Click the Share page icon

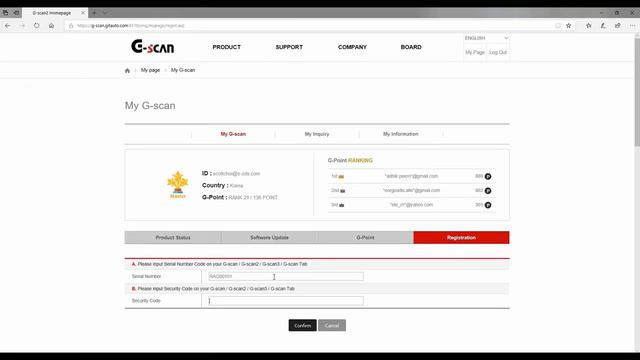(618, 26)
